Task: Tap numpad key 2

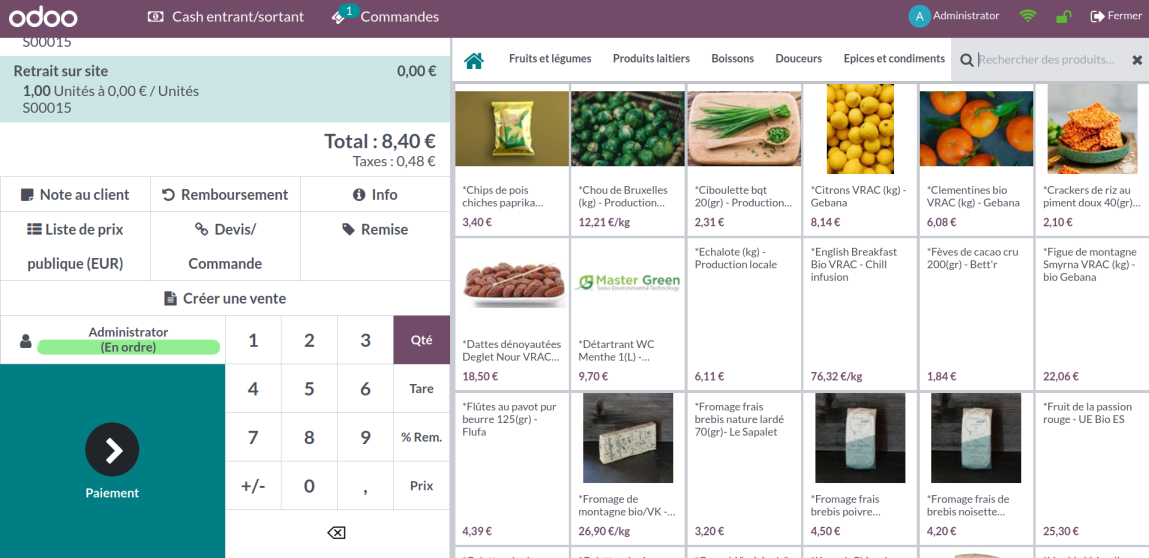Action: 309,340
